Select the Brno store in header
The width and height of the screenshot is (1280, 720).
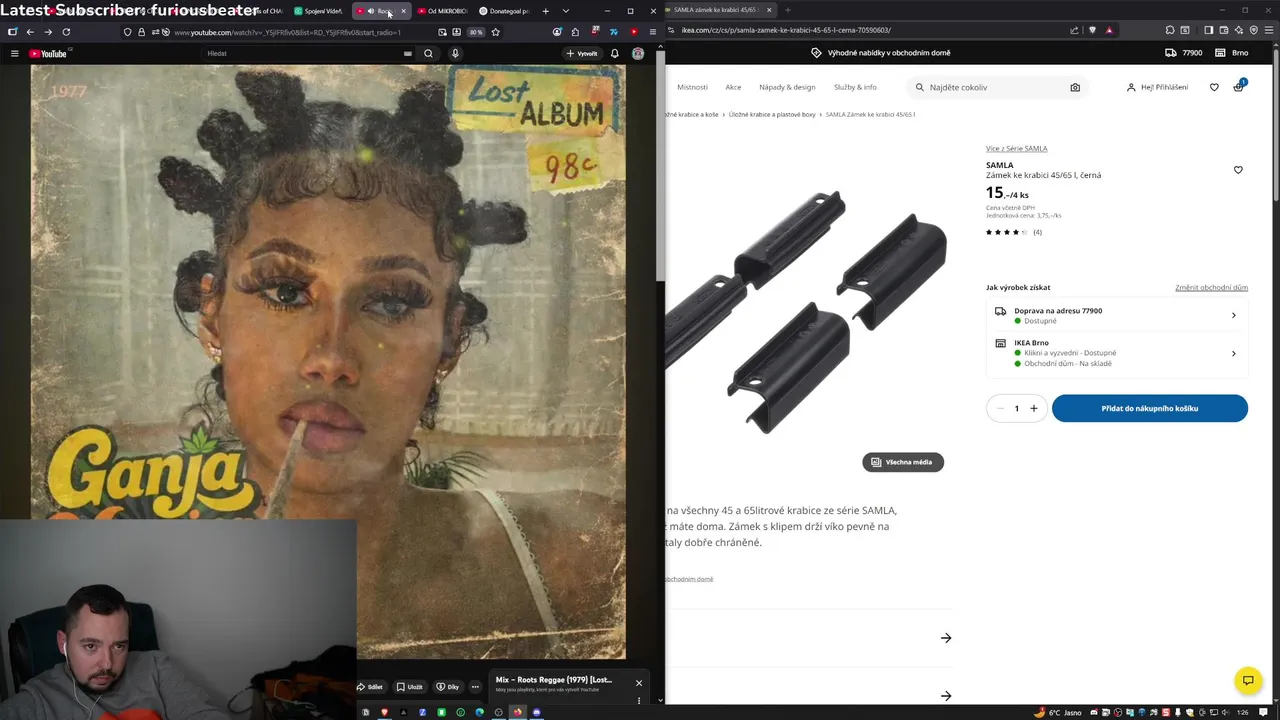click(1233, 53)
